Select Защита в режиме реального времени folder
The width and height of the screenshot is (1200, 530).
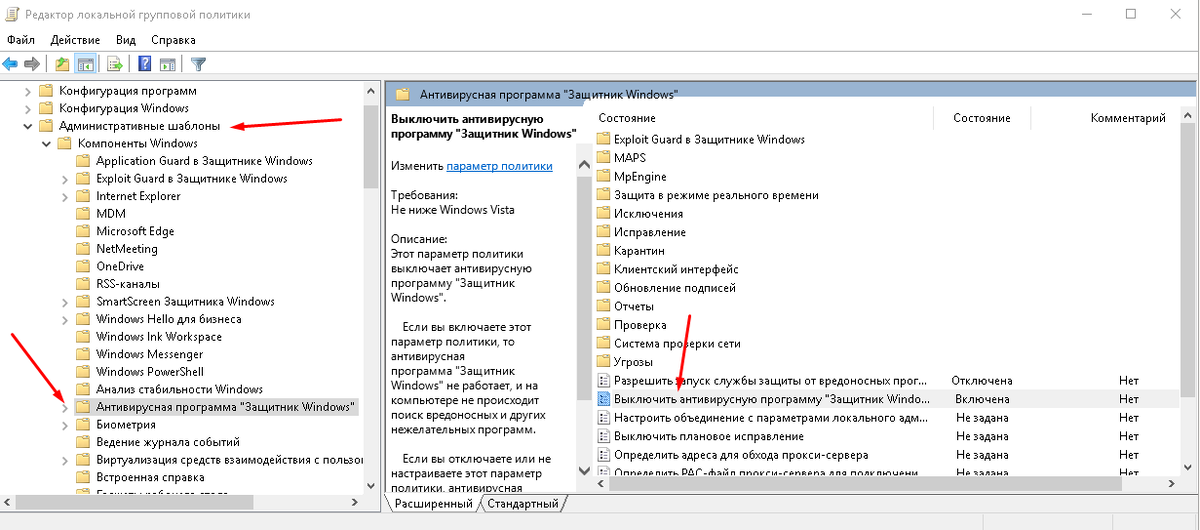coord(716,195)
